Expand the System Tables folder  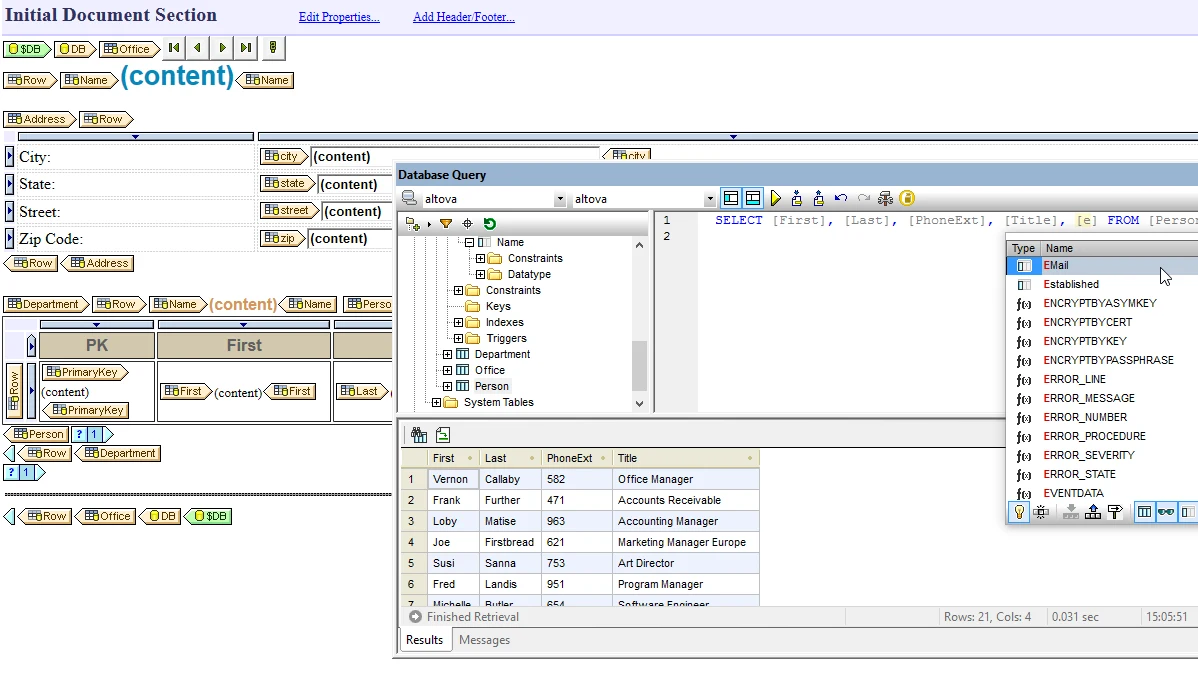436,403
